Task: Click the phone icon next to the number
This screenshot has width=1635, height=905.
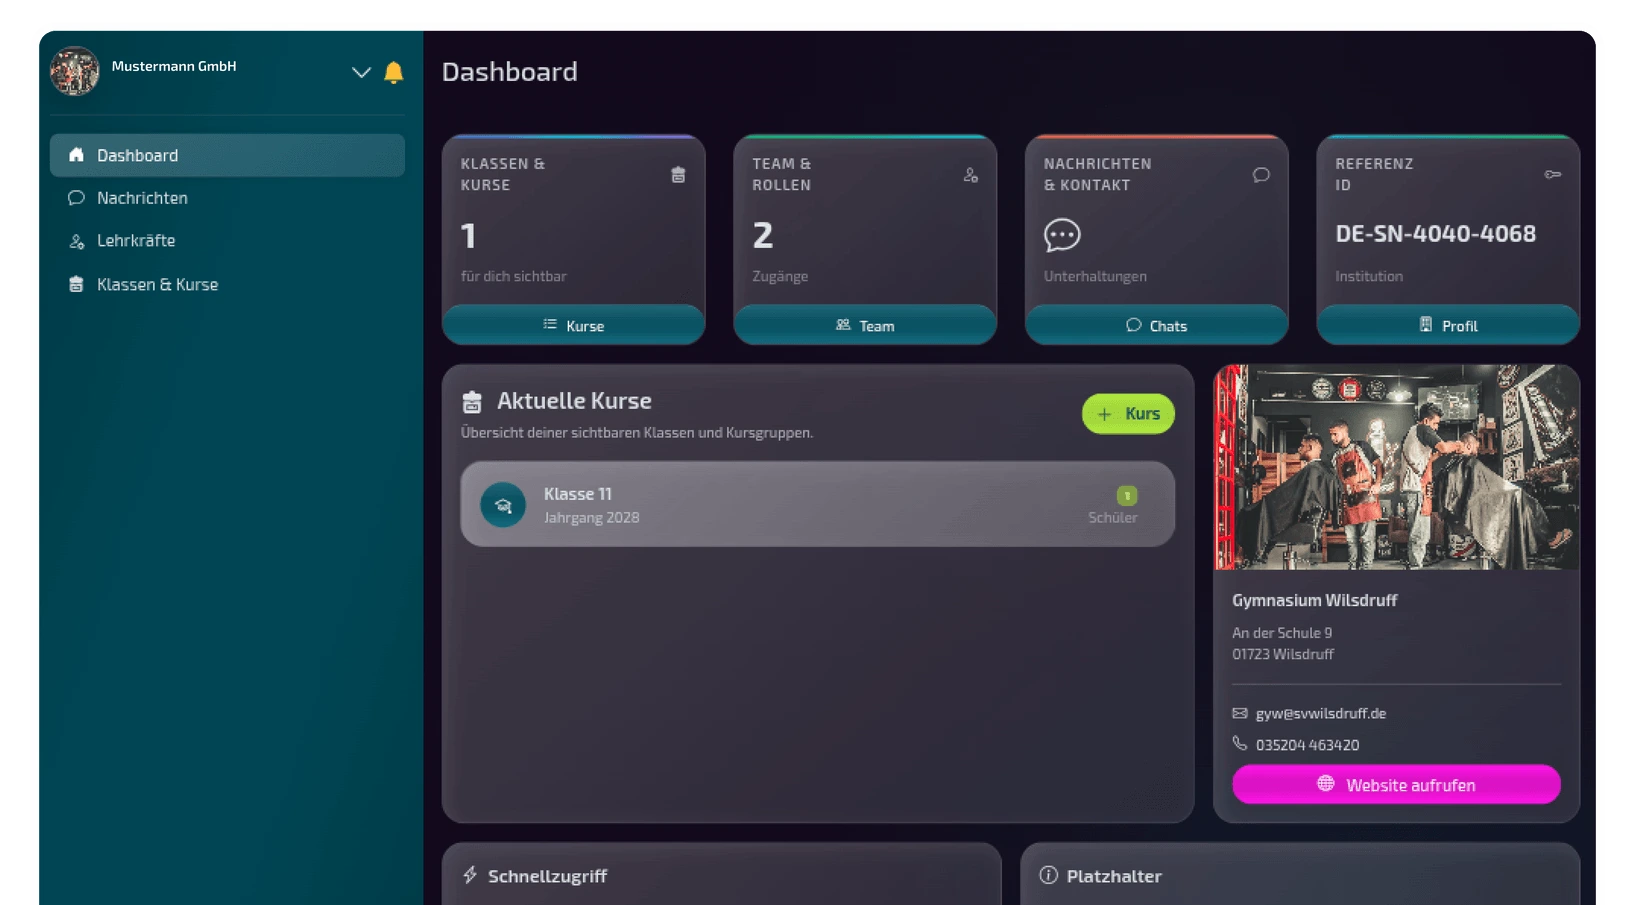Action: coord(1240,744)
